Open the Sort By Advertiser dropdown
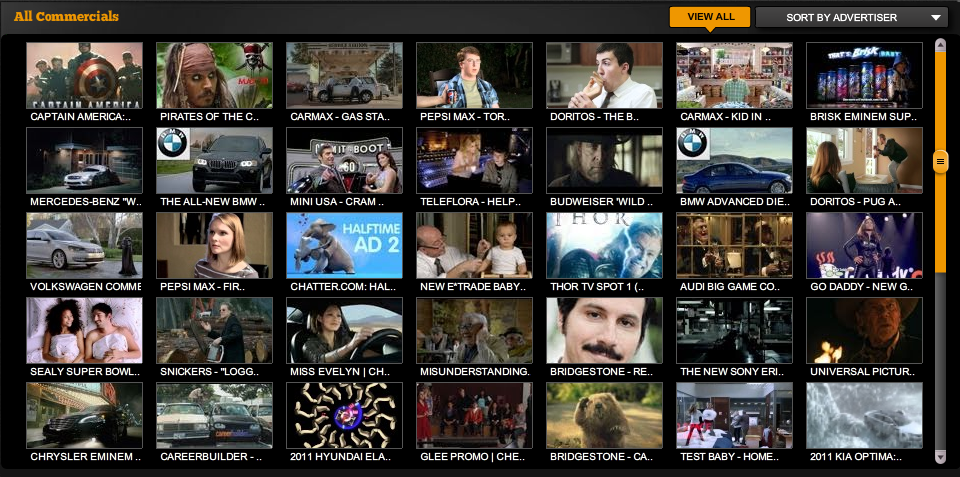 point(852,17)
